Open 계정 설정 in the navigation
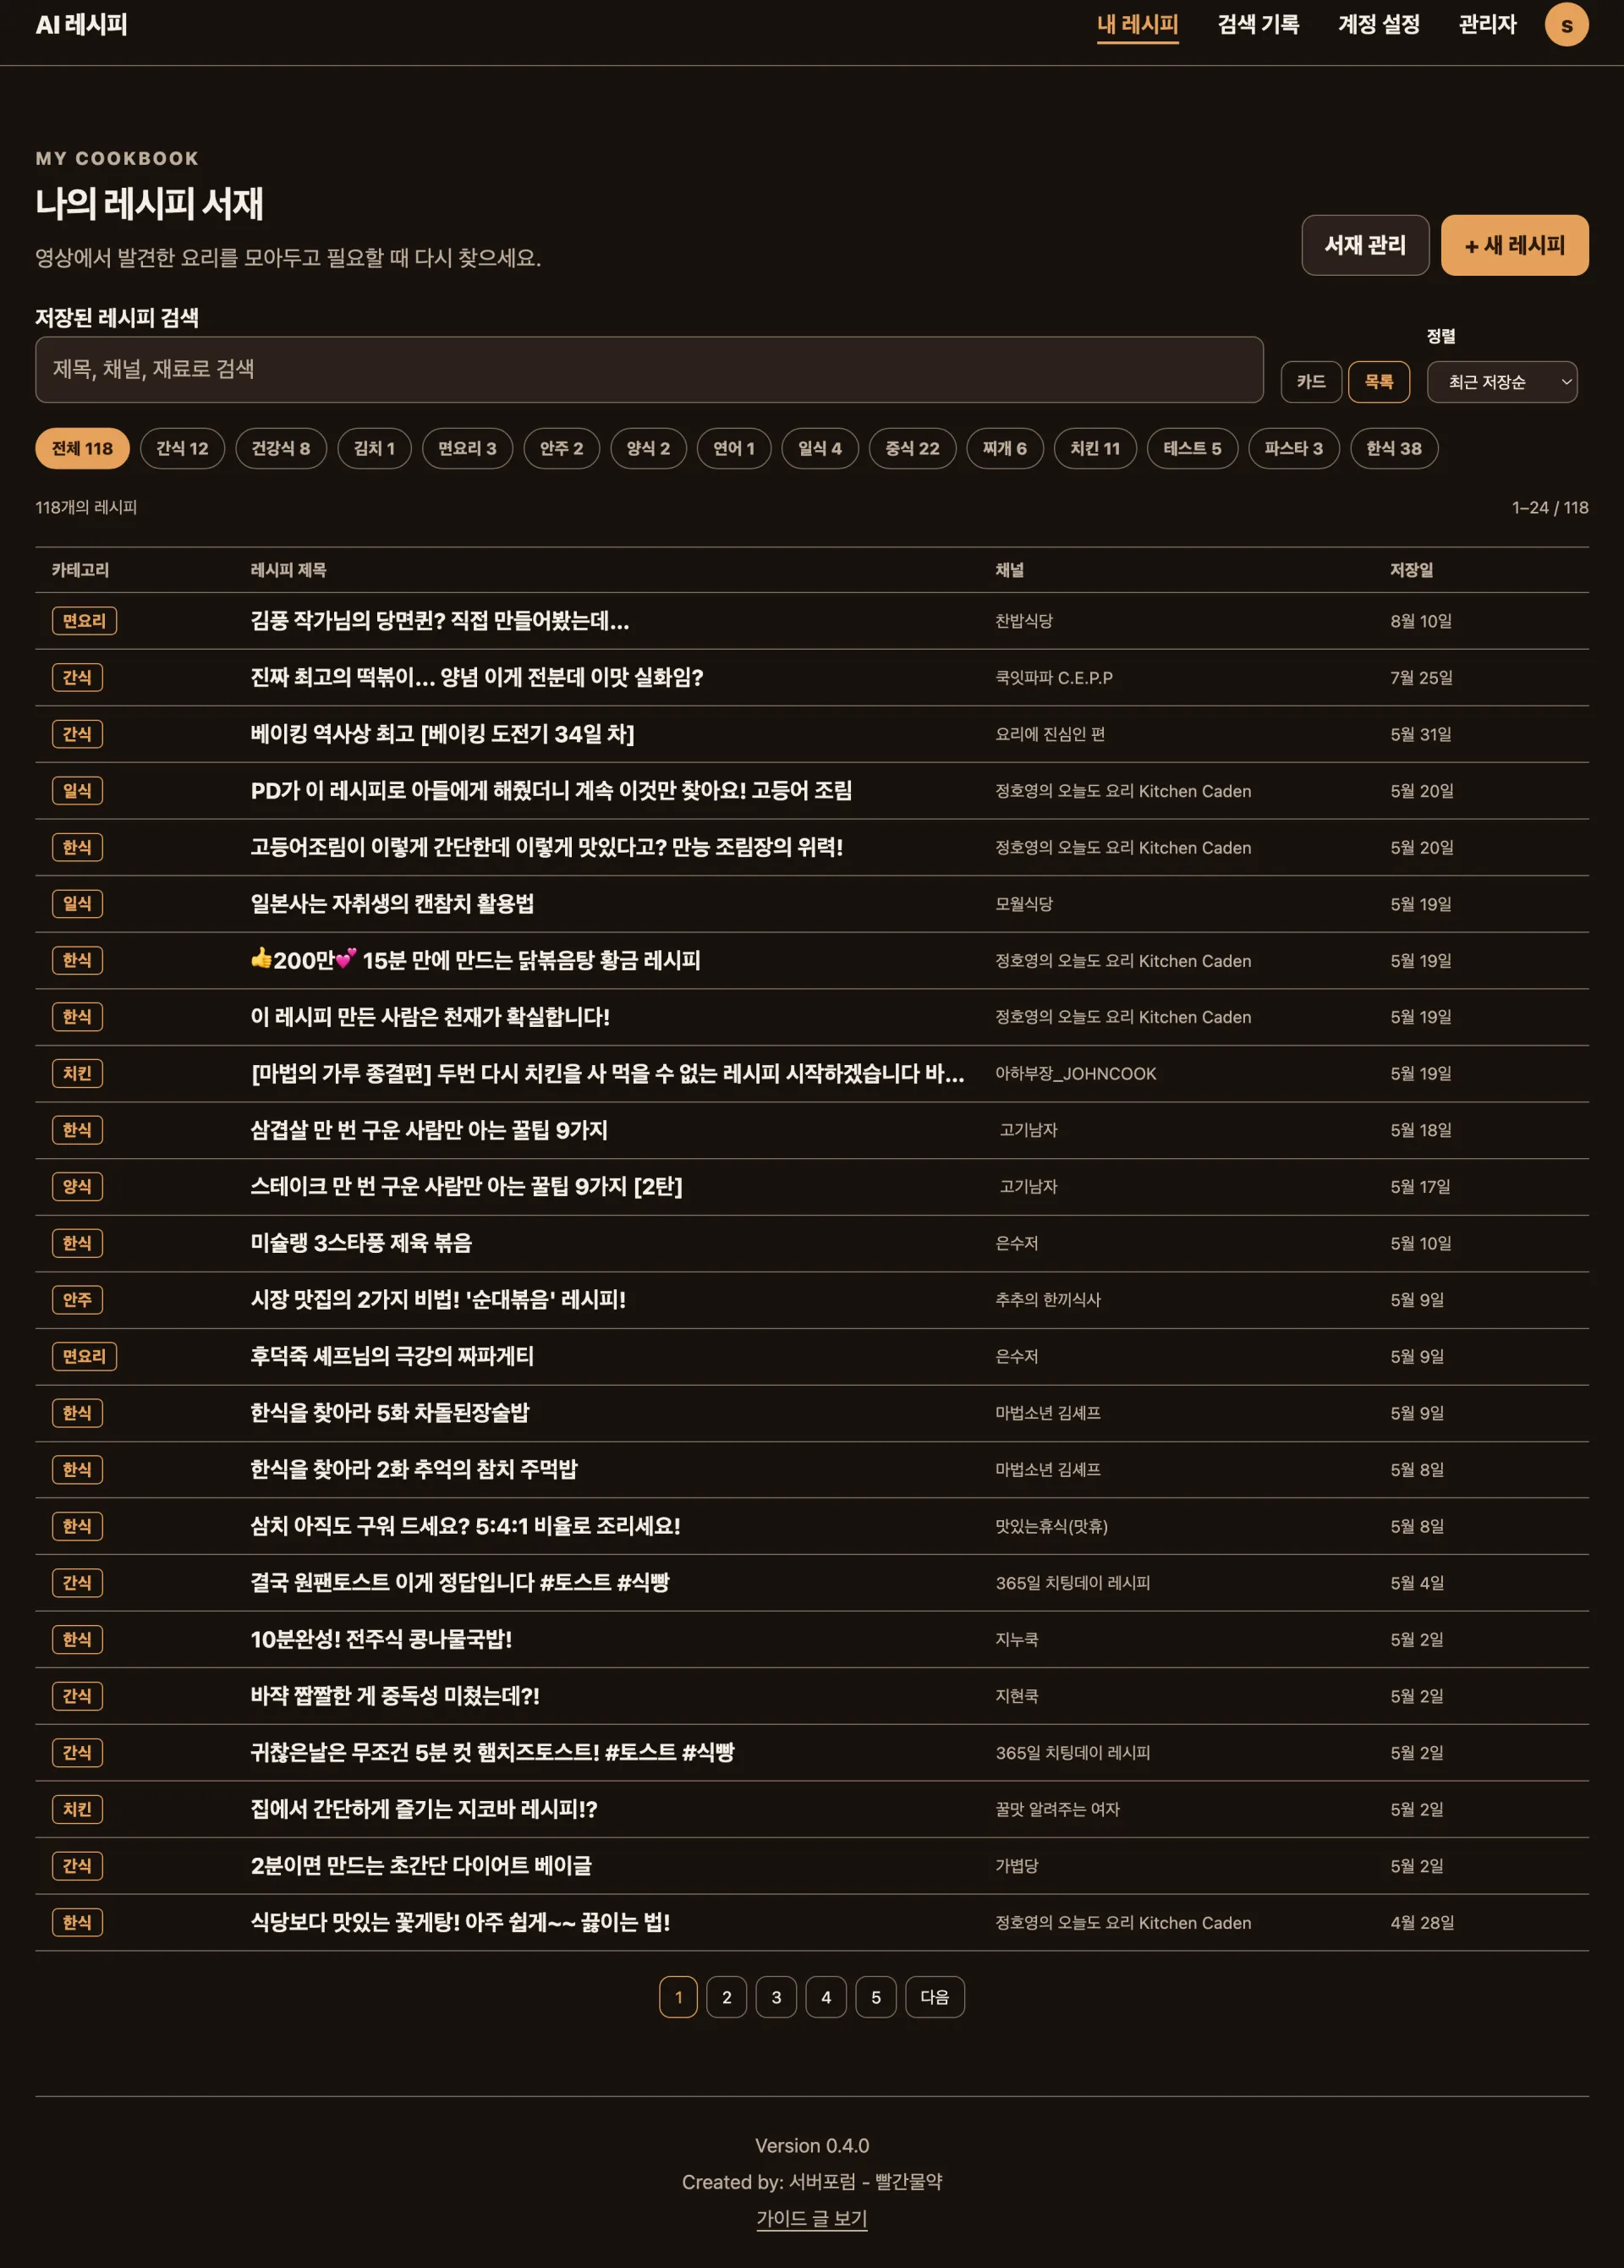The width and height of the screenshot is (1624, 2268). pyautogui.click(x=1379, y=25)
